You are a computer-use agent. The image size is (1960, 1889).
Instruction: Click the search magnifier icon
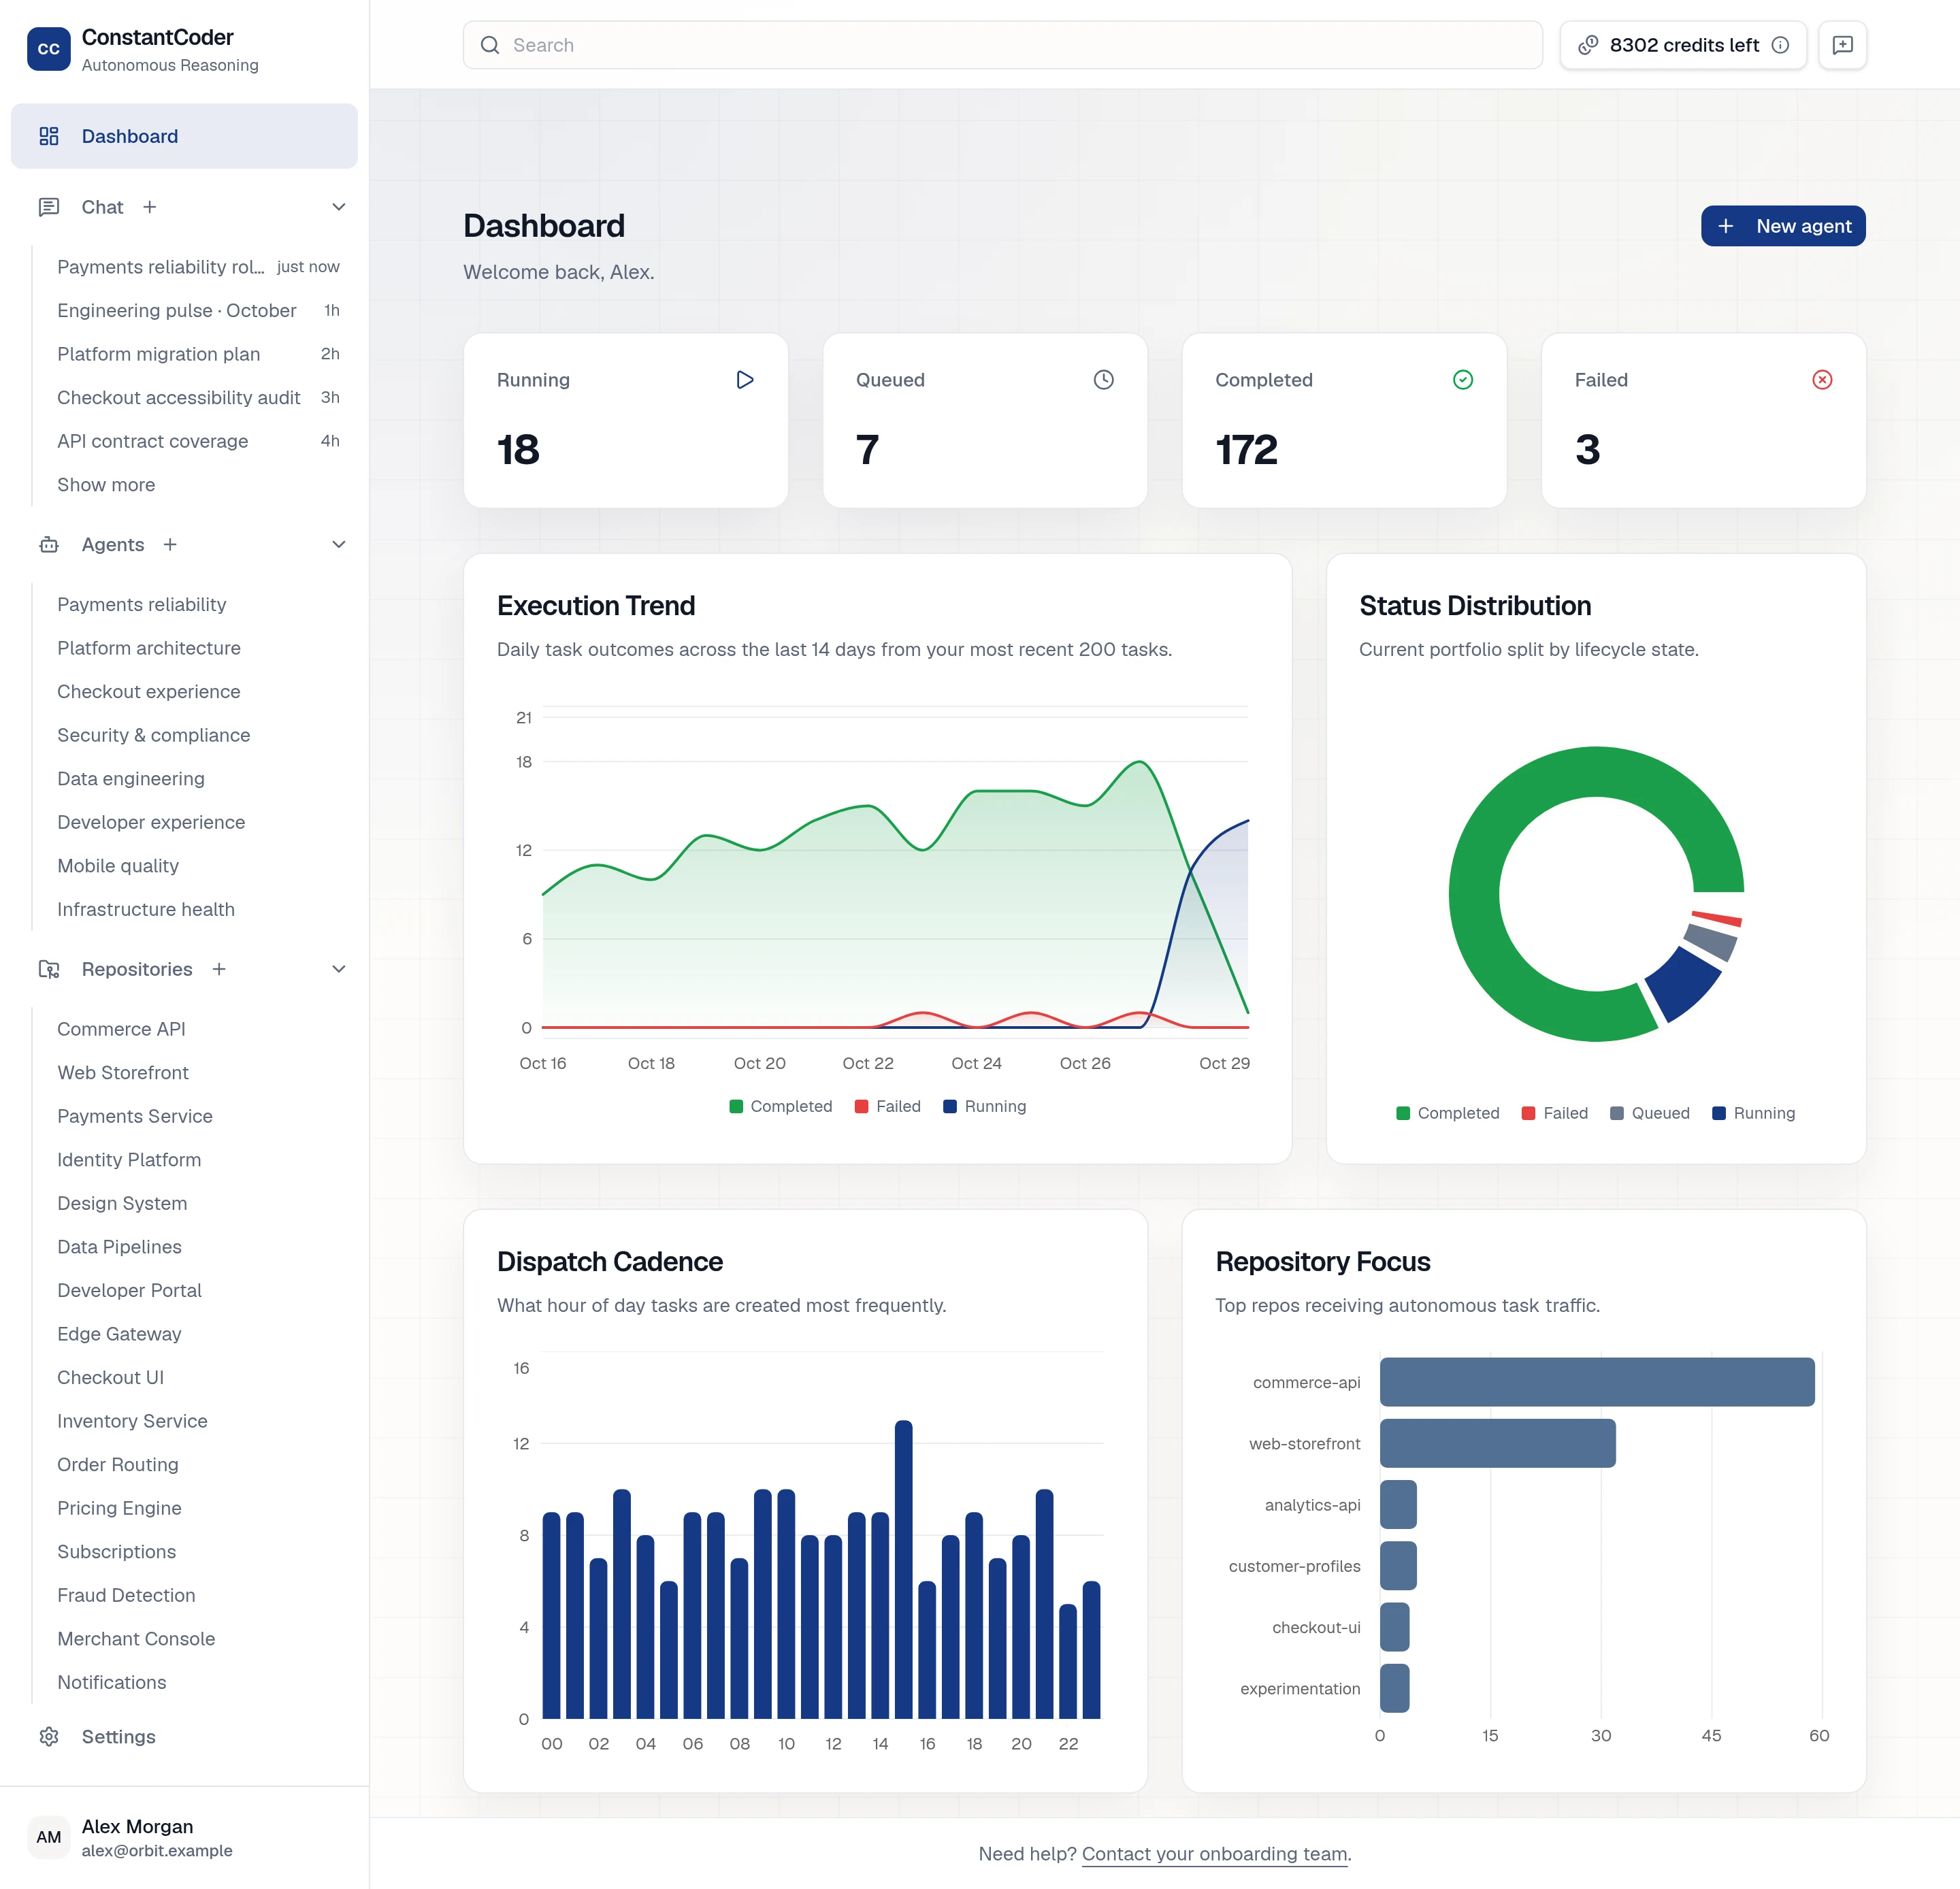[490, 45]
